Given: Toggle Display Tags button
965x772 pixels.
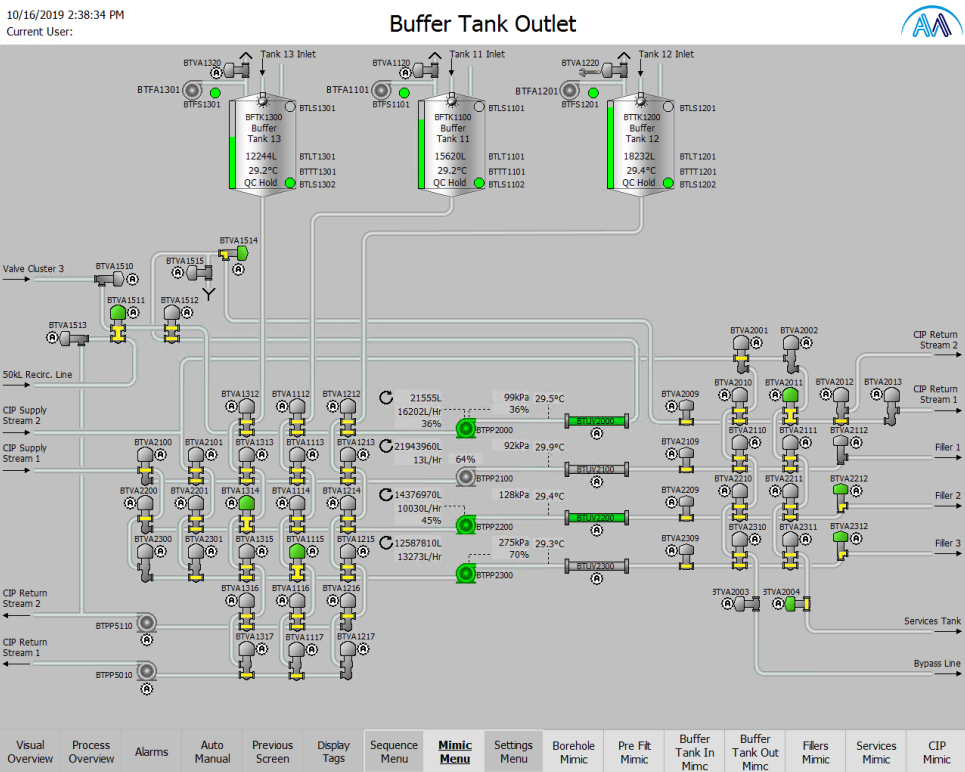Looking at the screenshot, I should pos(334,752).
